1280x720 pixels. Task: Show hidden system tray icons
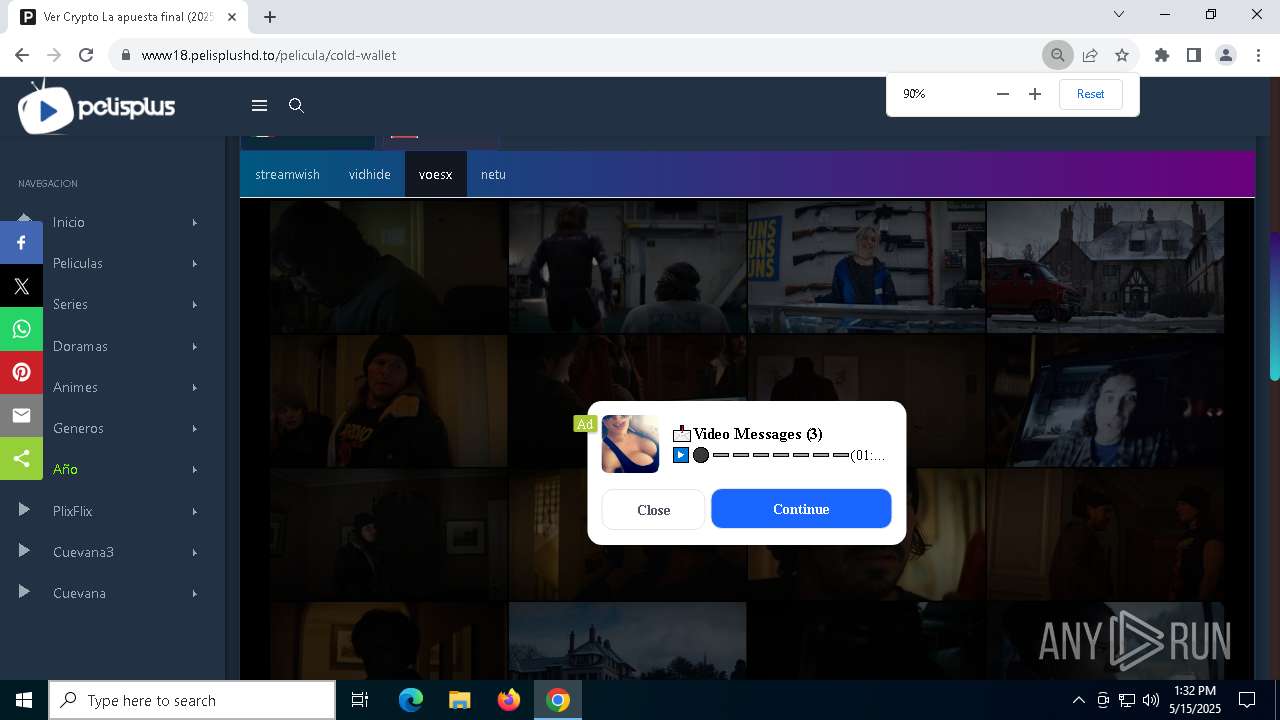tap(1078, 700)
